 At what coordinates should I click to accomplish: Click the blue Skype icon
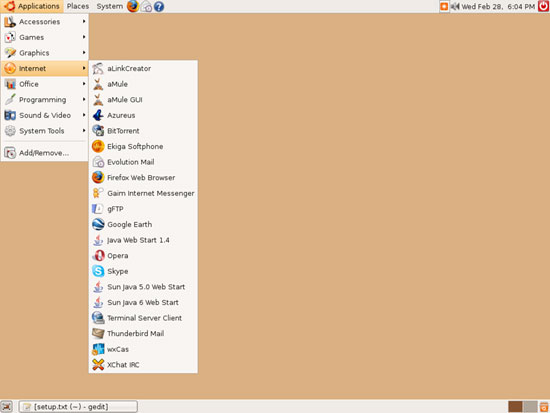coord(98,271)
